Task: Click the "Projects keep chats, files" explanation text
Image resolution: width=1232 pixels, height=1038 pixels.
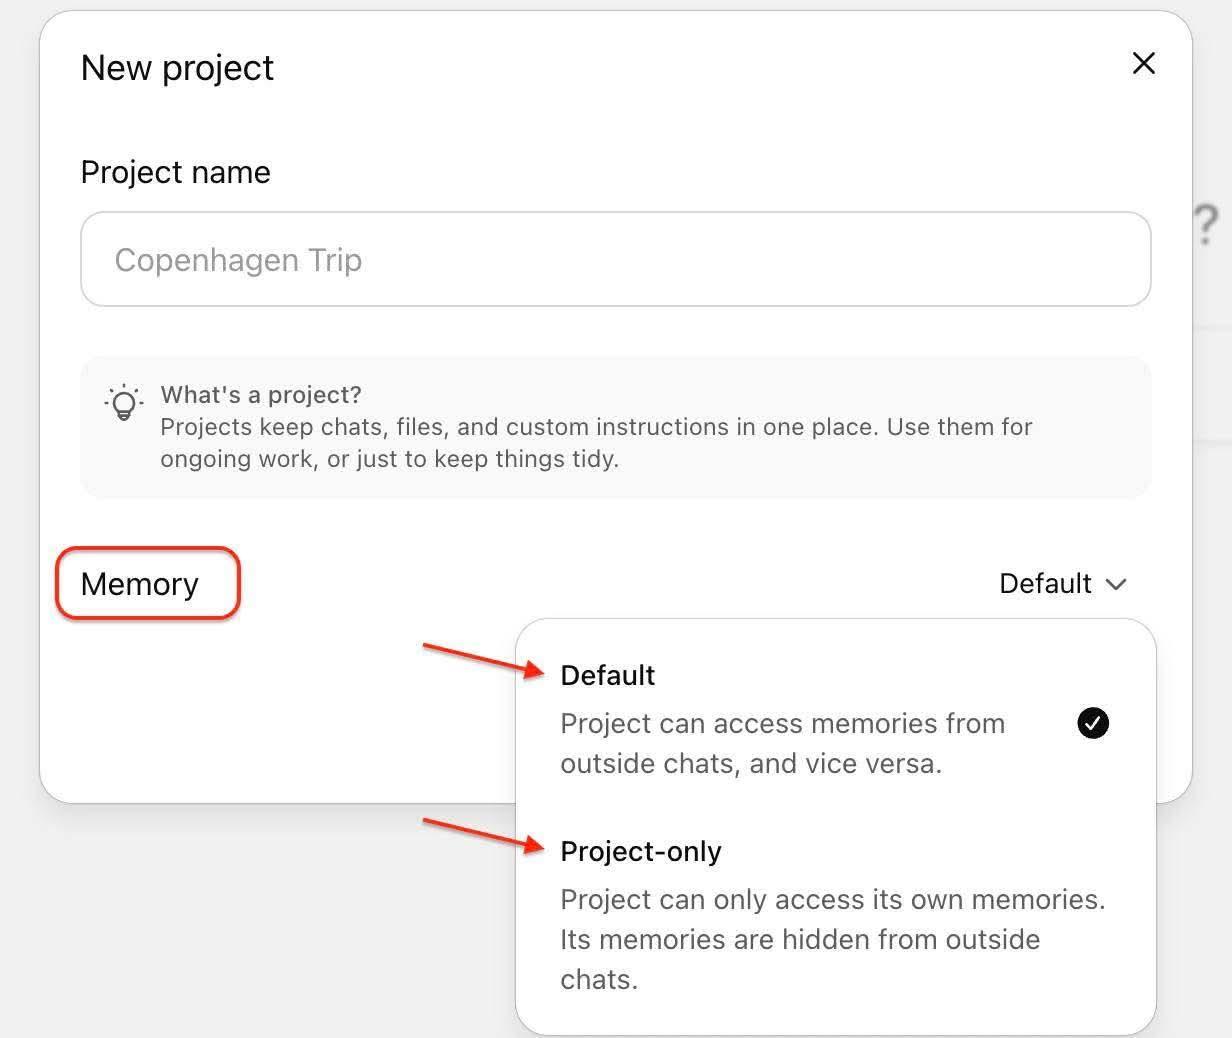Action: coord(596,427)
